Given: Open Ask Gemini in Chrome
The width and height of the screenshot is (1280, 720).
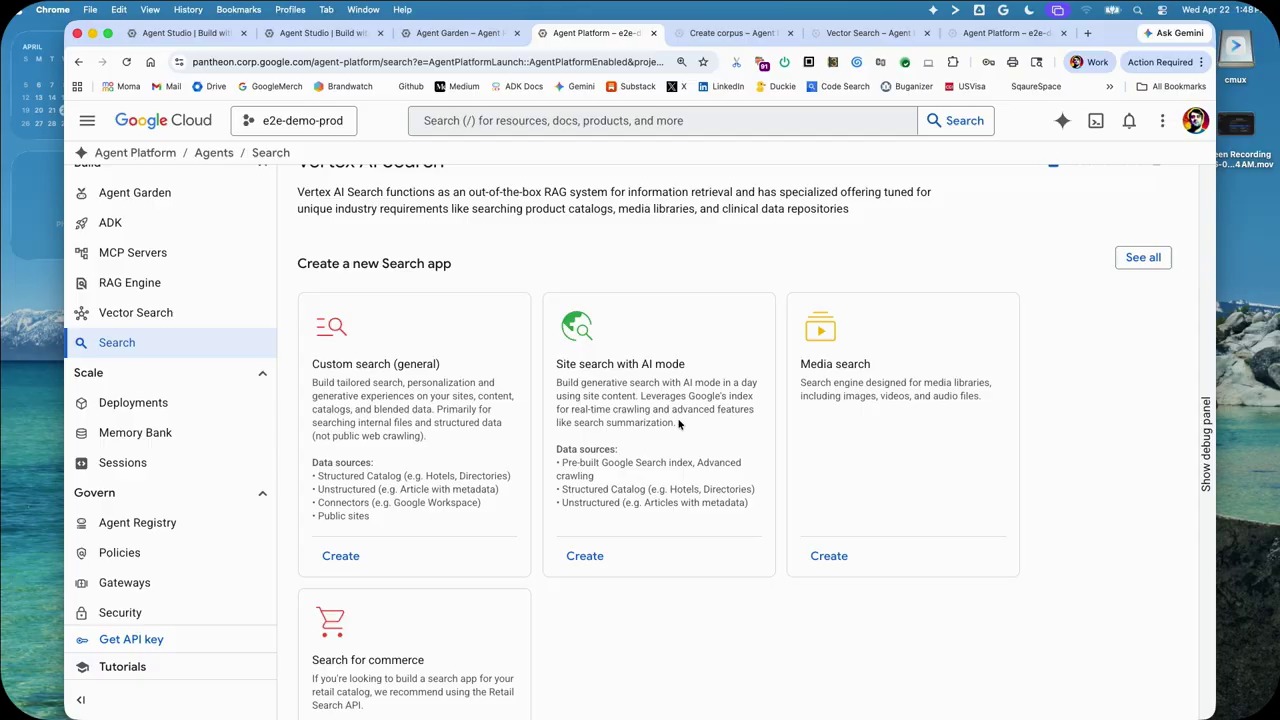Looking at the screenshot, I should click(x=1173, y=33).
